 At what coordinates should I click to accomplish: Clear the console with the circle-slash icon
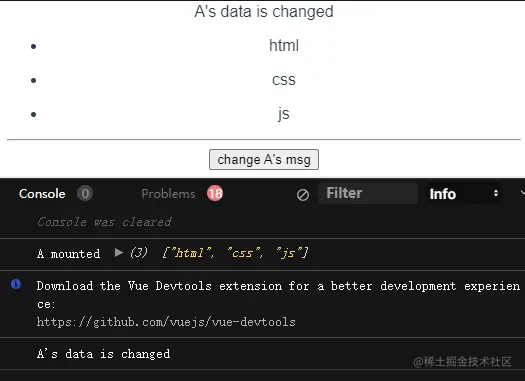[x=303, y=195]
